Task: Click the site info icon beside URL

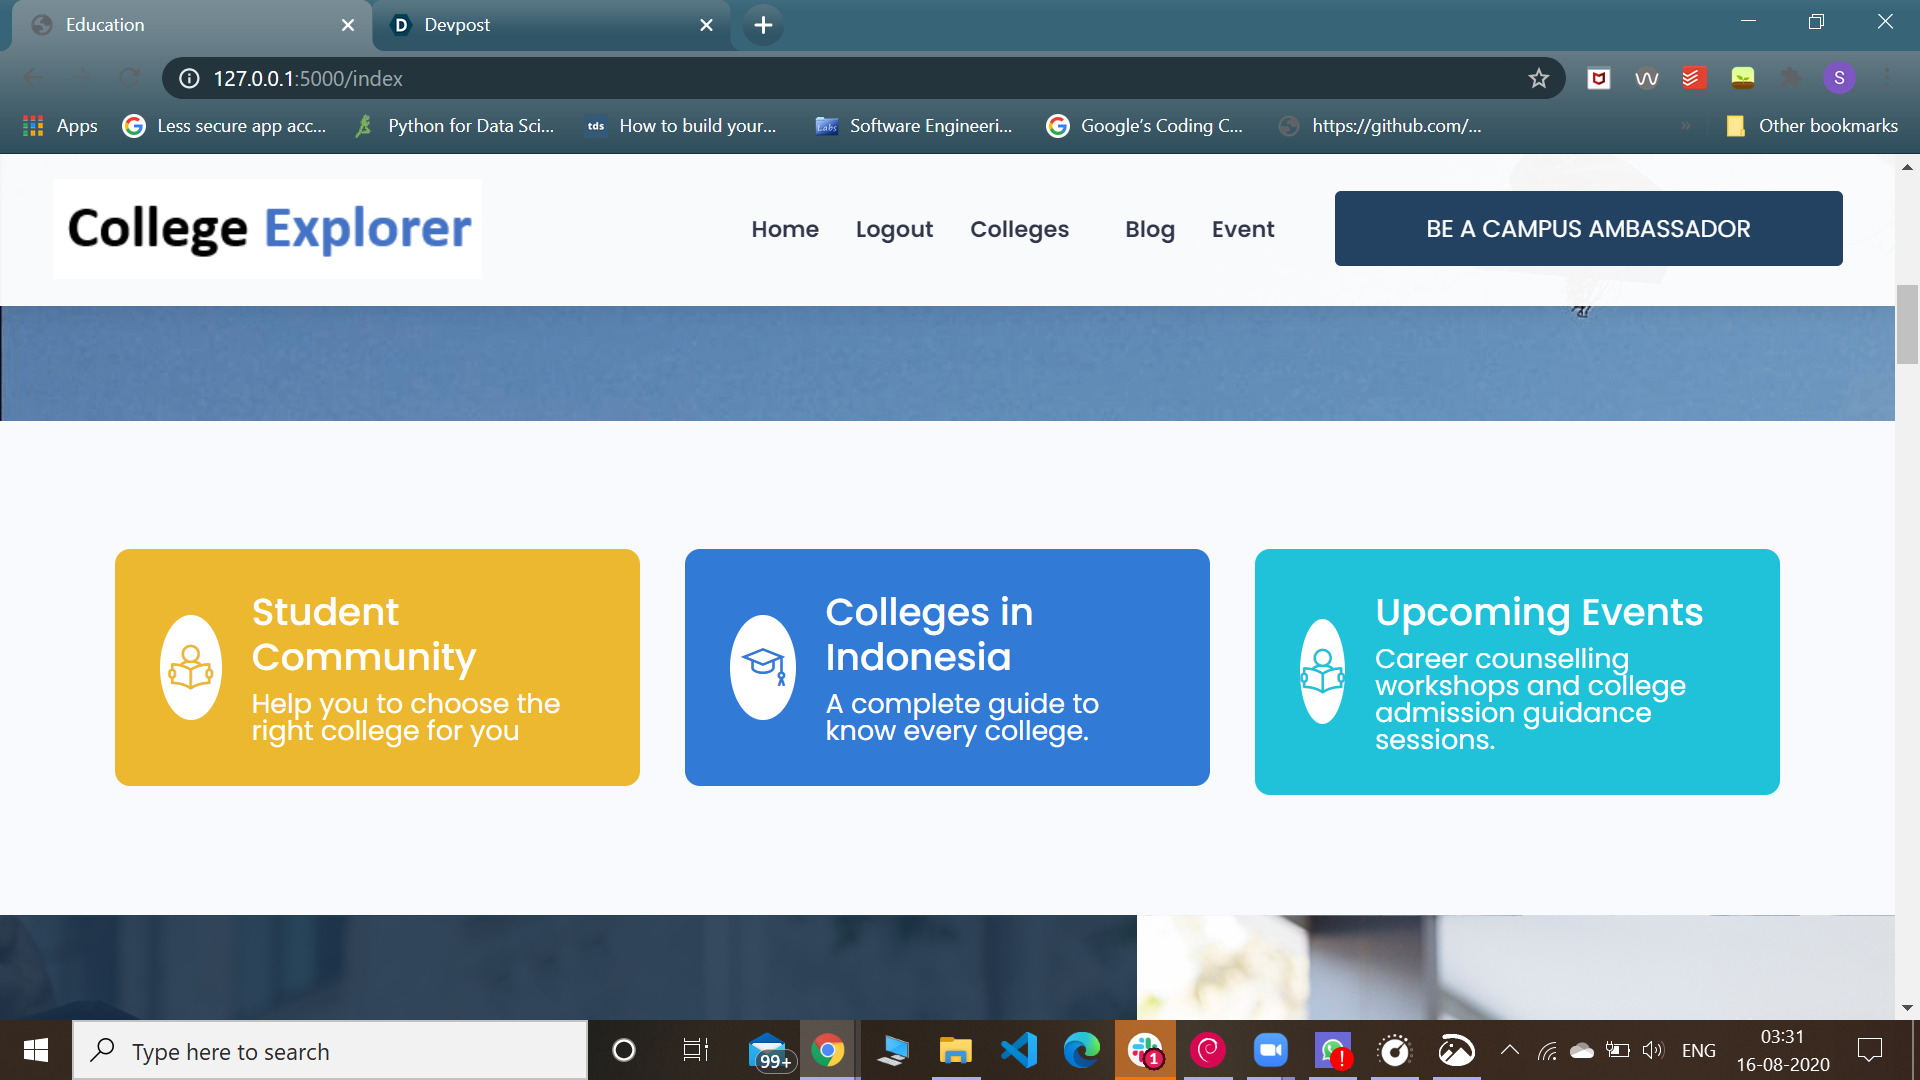Action: pyautogui.click(x=189, y=78)
